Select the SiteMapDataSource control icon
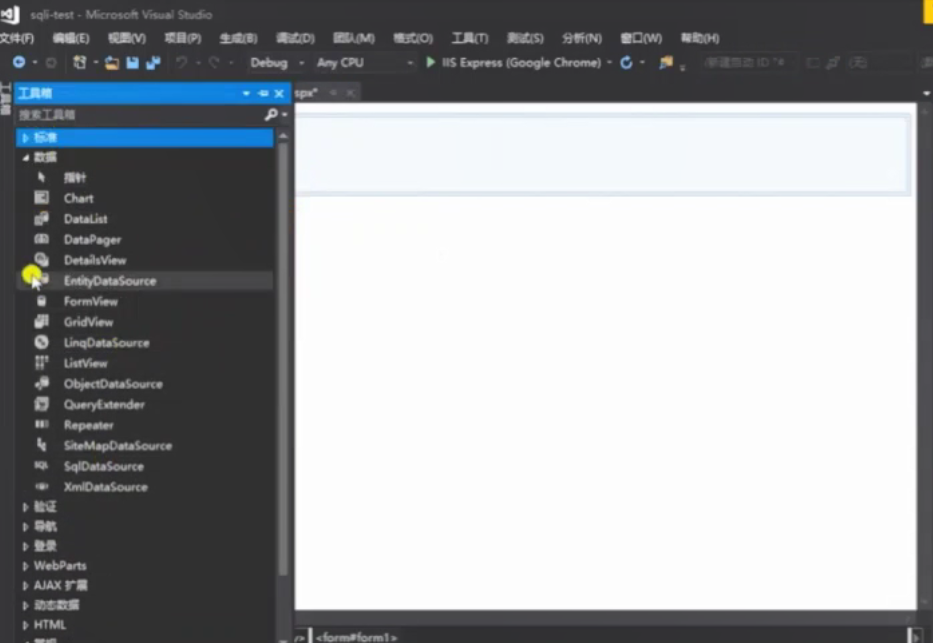This screenshot has width=933, height=643. (x=41, y=445)
